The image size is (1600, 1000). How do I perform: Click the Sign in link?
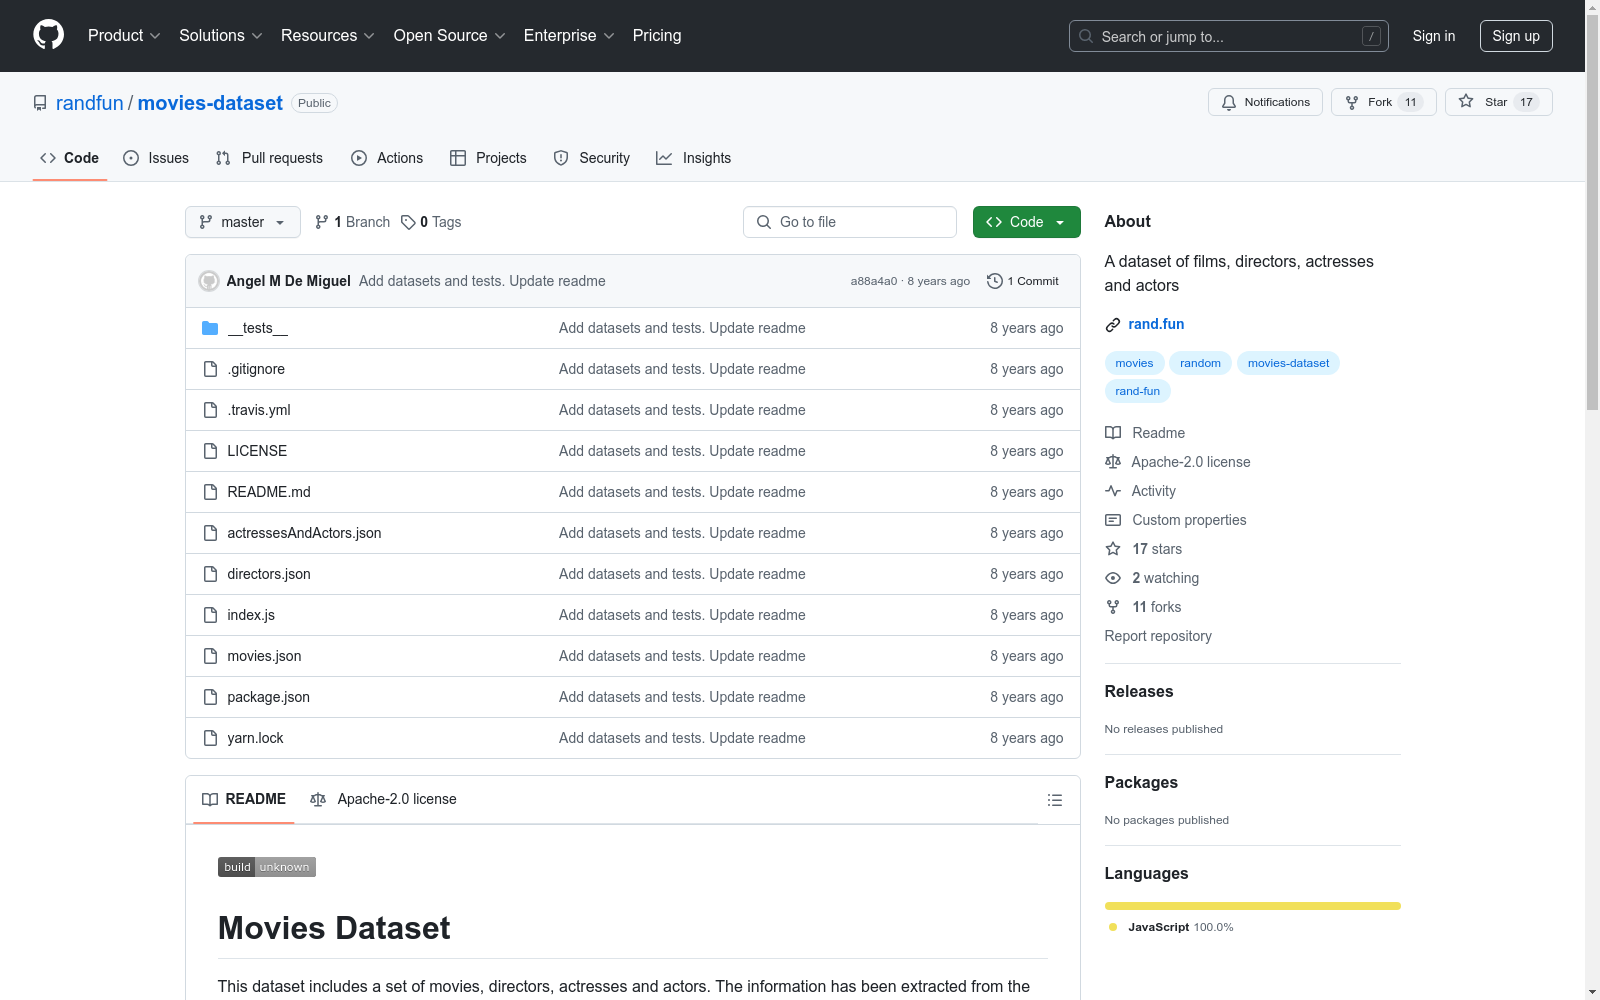(1434, 36)
